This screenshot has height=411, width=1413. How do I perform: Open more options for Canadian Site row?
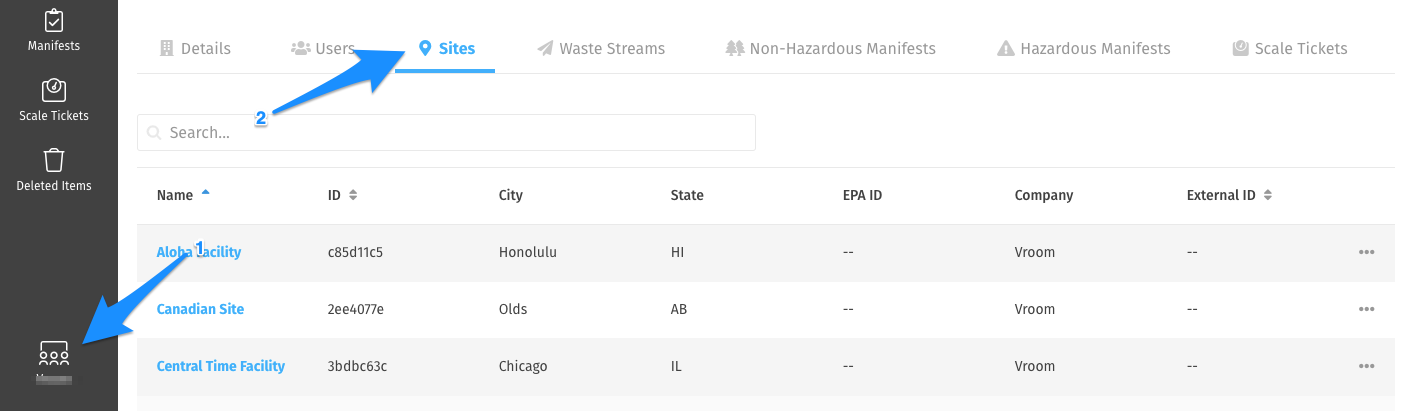click(1366, 309)
